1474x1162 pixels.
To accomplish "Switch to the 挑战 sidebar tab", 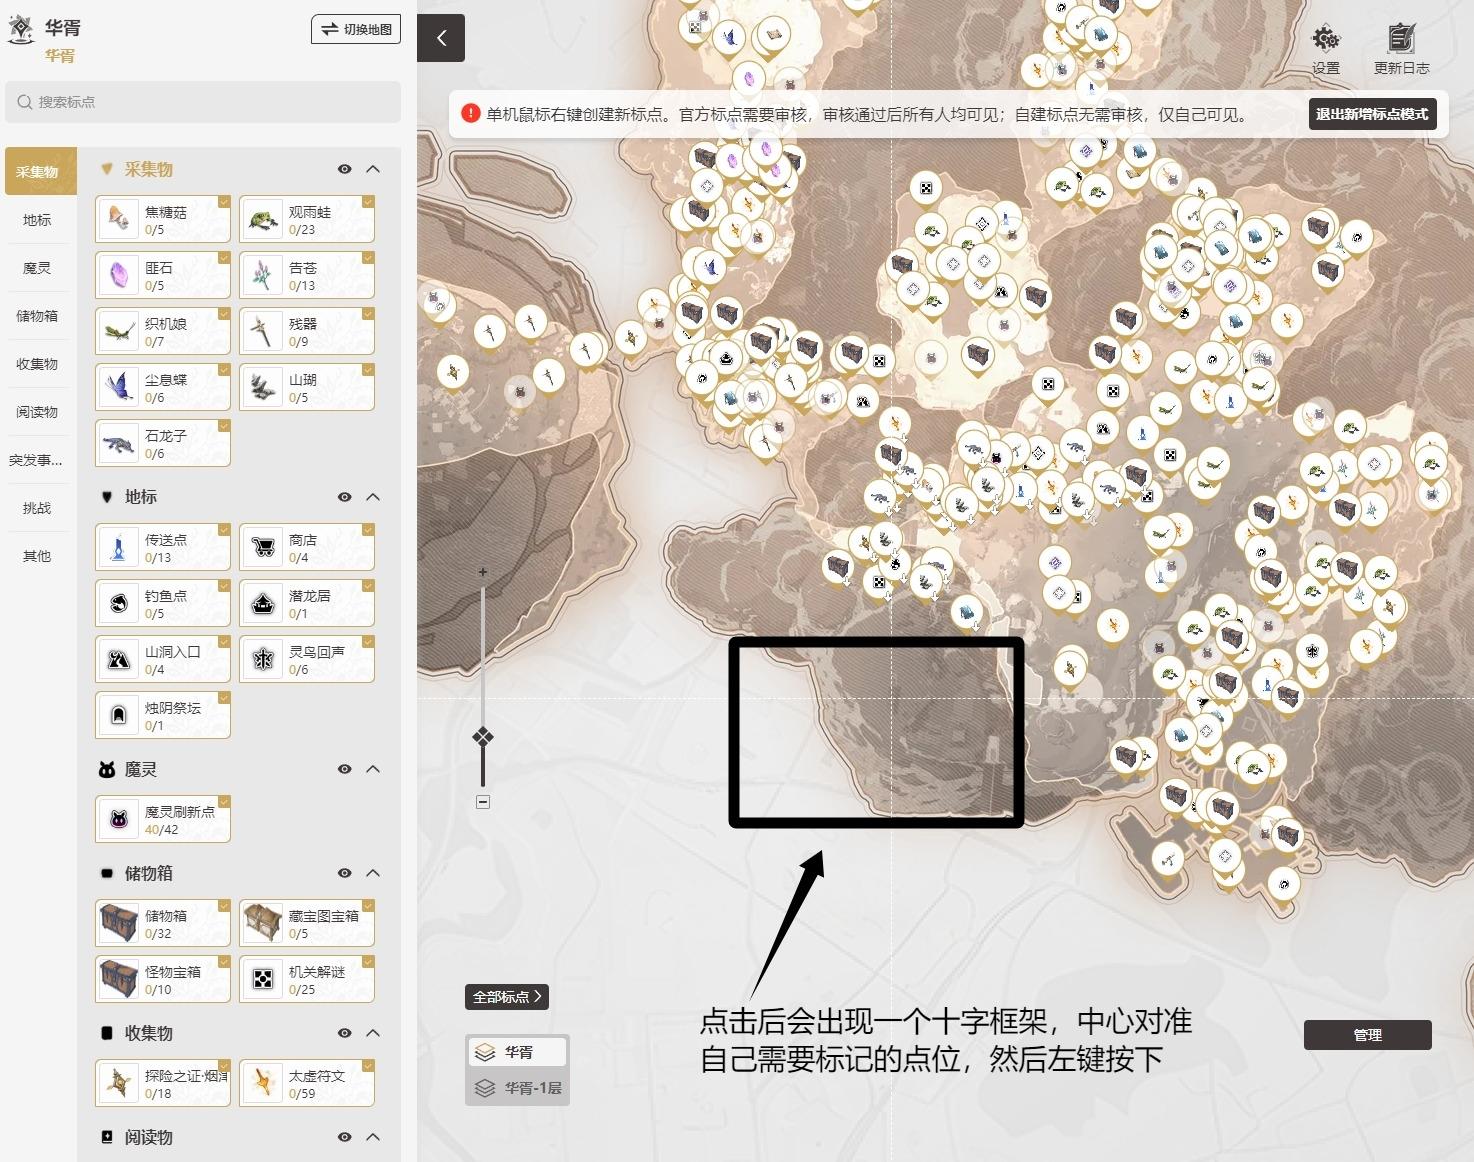I will tap(37, 508).
